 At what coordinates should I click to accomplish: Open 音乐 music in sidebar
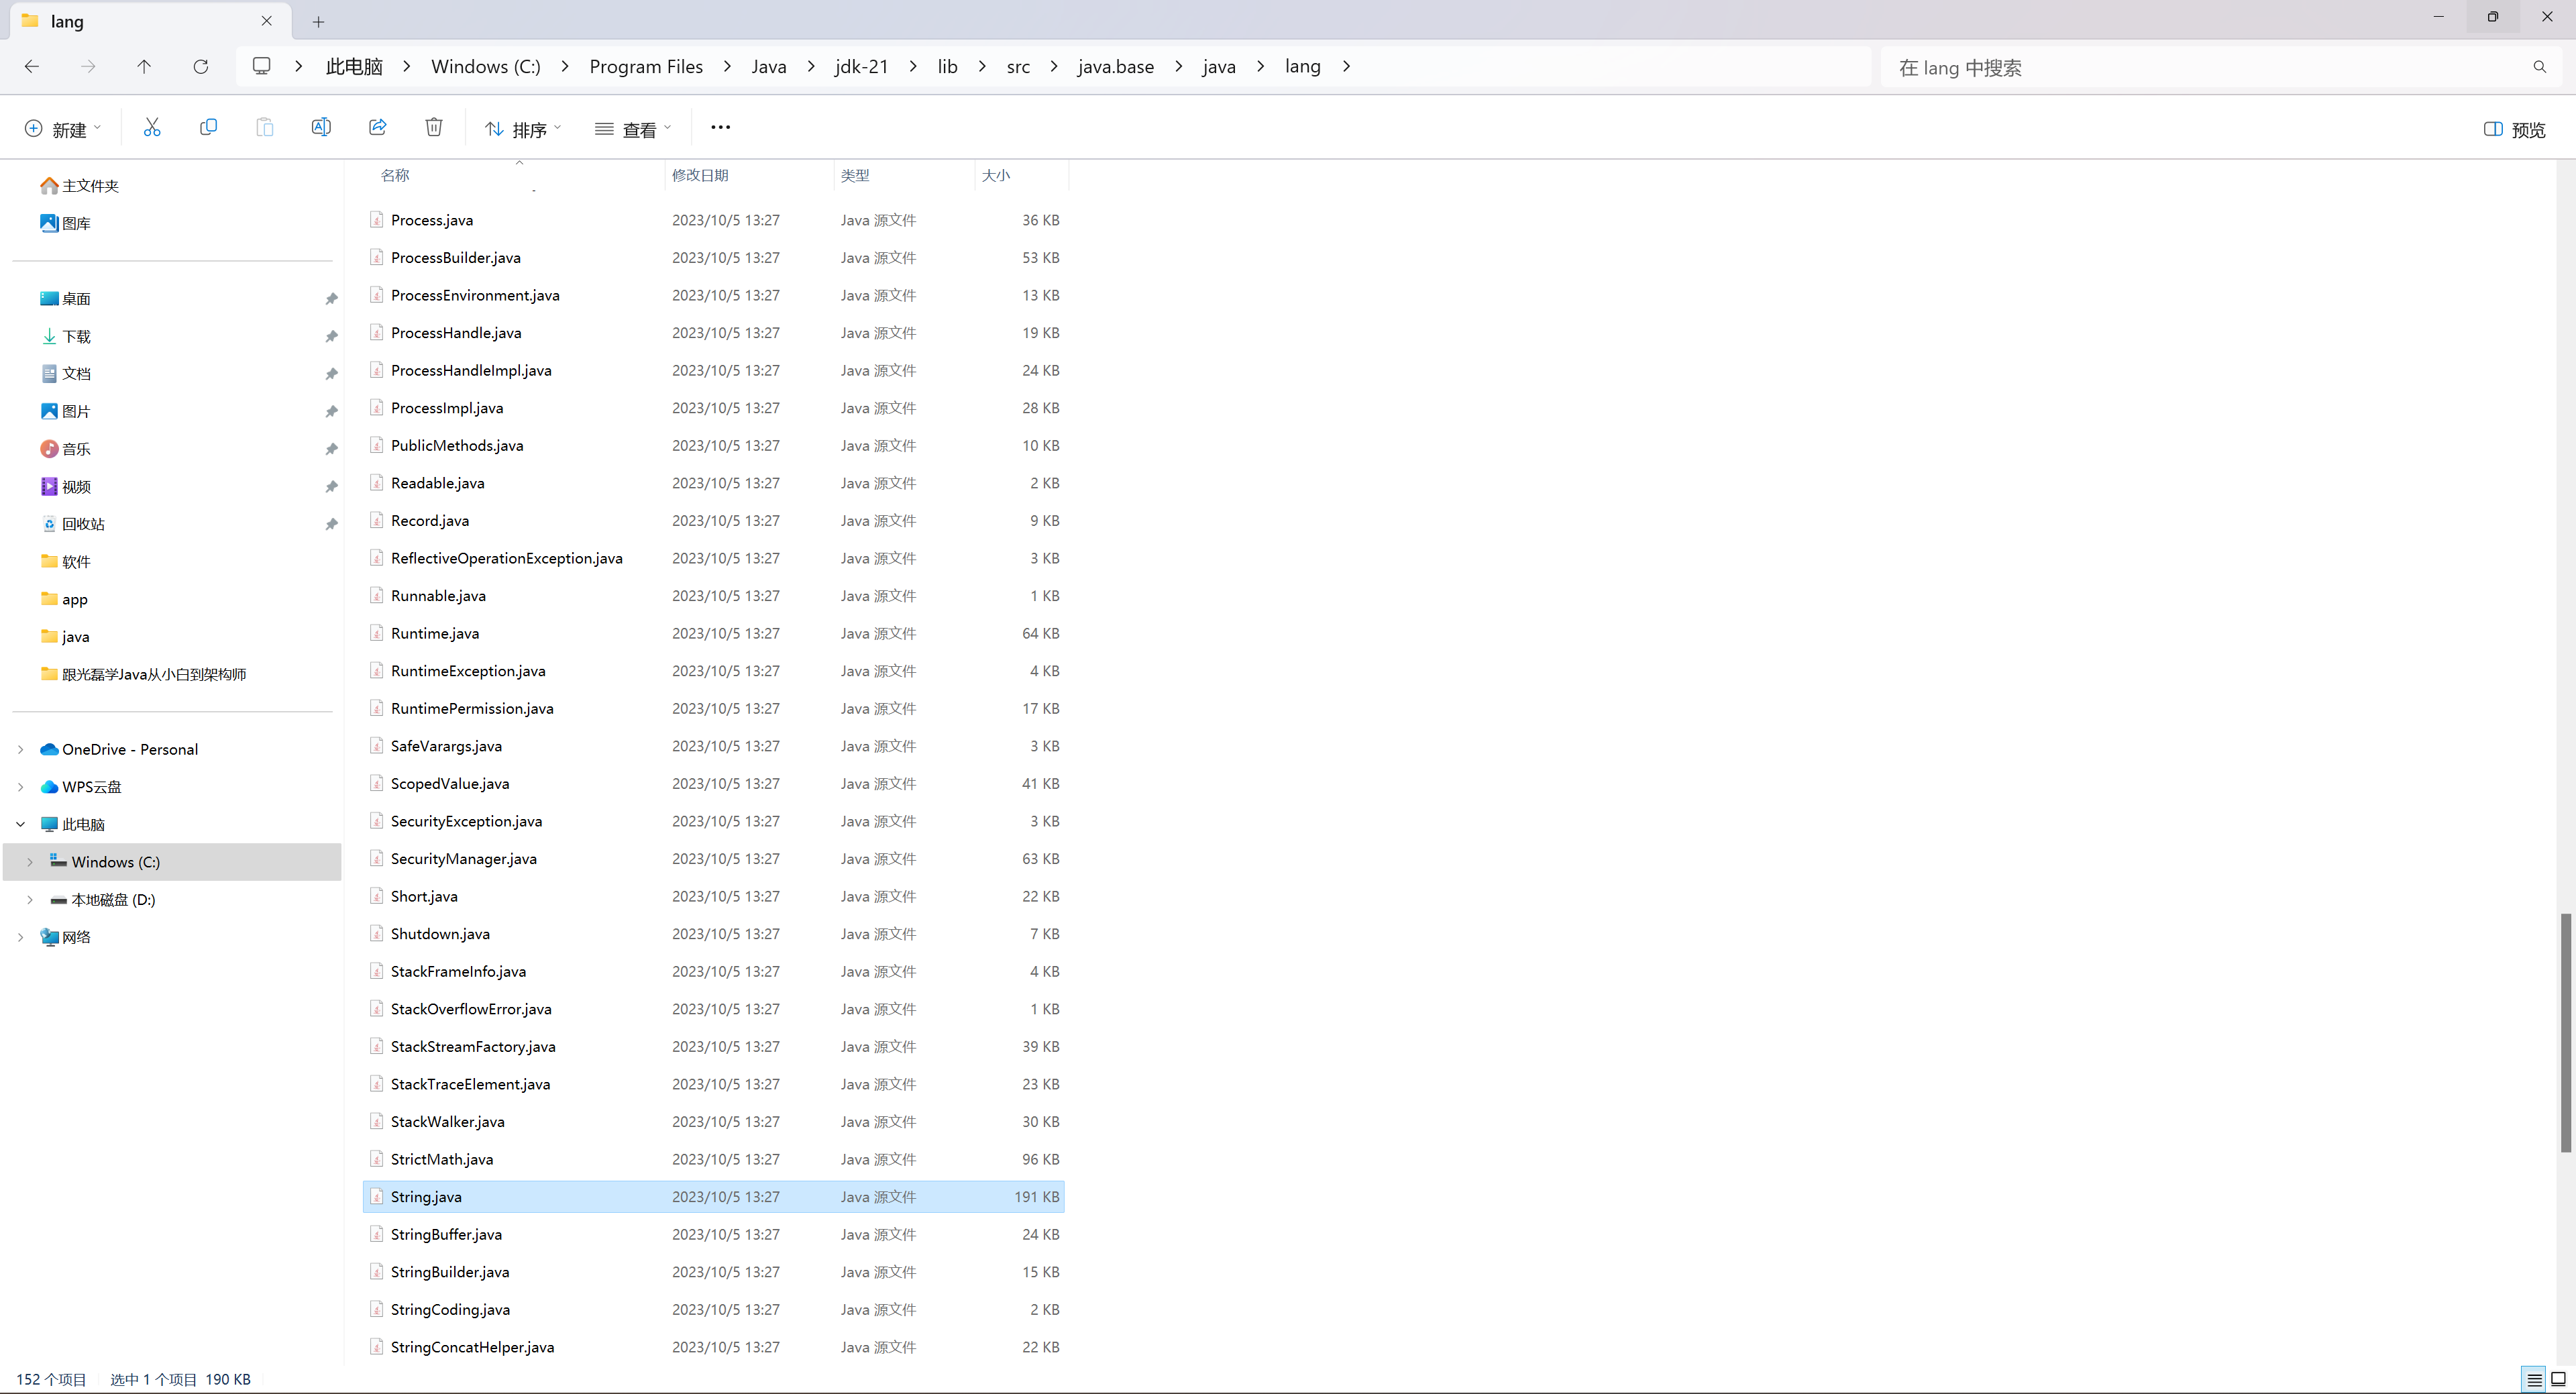(x=66, y=449)
